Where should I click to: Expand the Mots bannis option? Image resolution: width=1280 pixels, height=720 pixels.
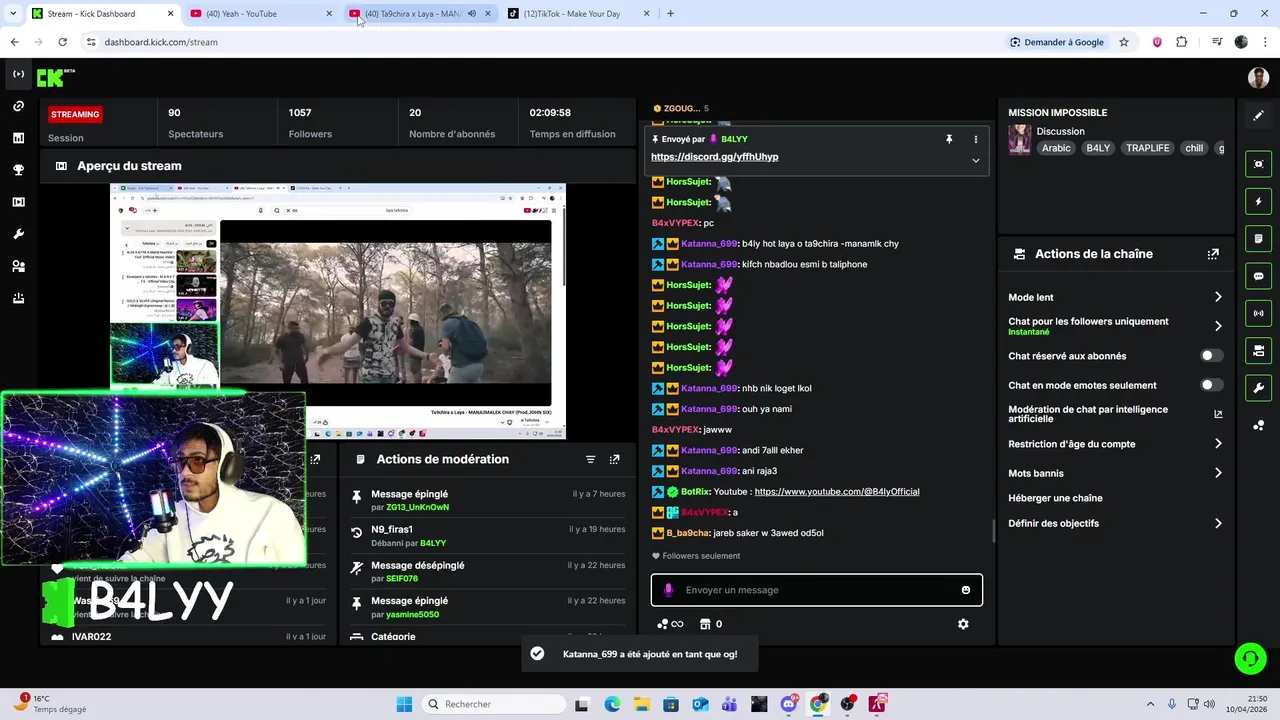pos(1218,473)
